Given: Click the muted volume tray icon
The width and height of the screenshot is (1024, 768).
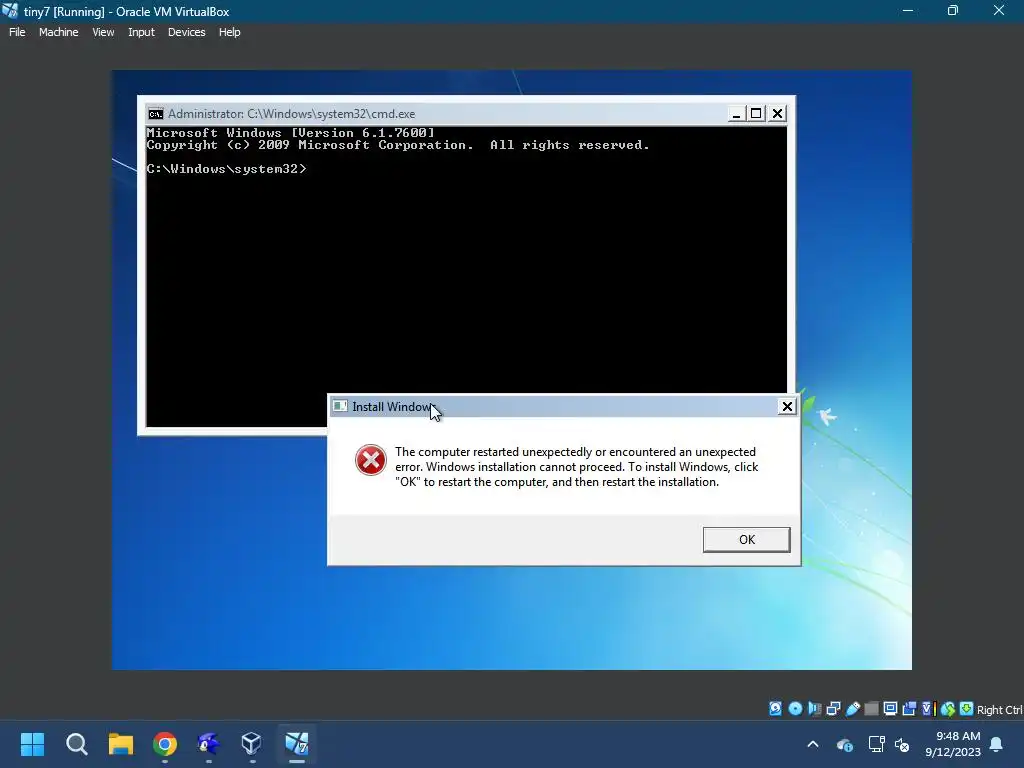Looking at the screenshot, I should (x=902, y=744).
